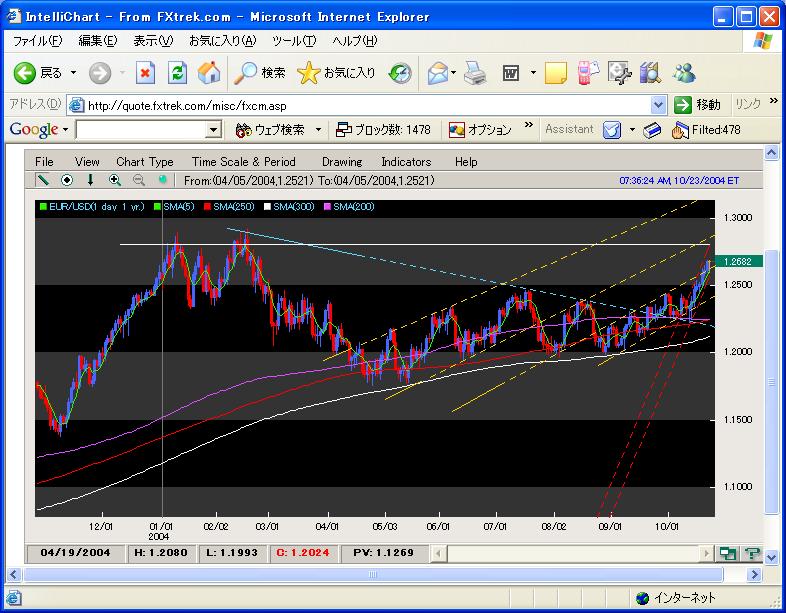This screenshot has width=786, height=613.
Task: Zoom in on the chart
Action: coord(115,180)
